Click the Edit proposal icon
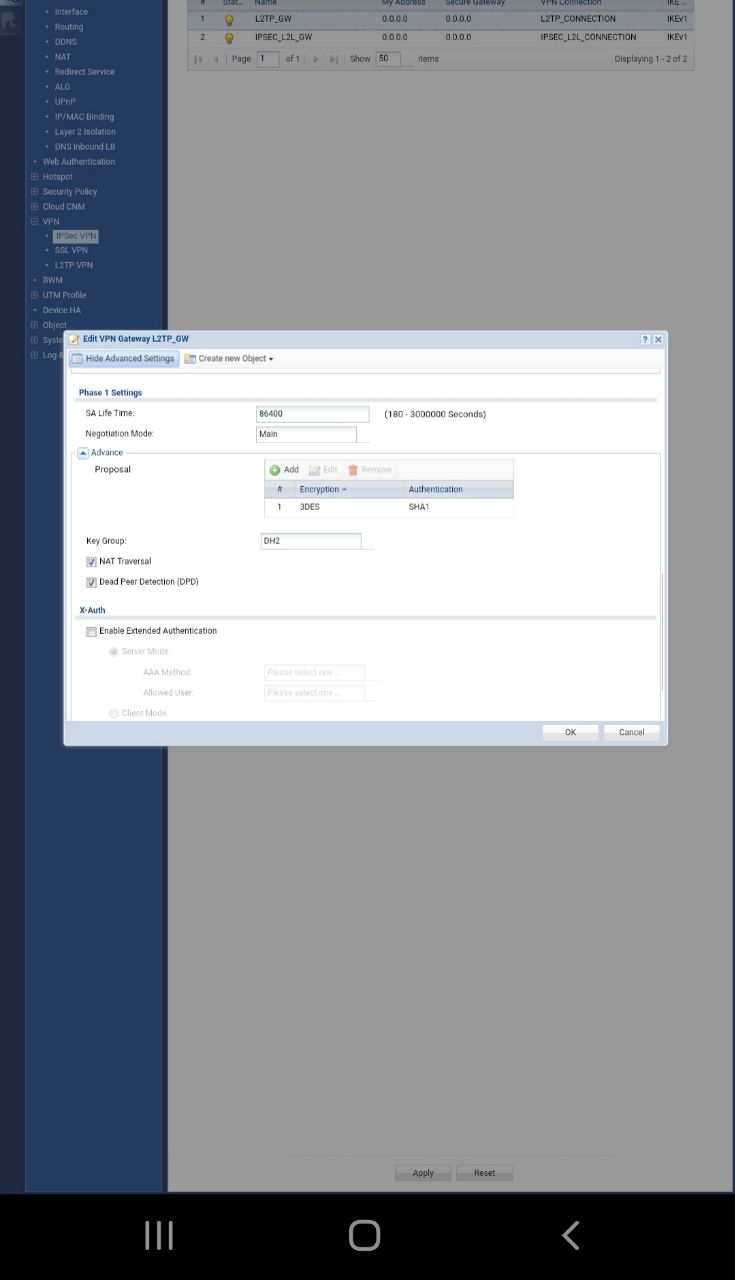 coord(314,470)
